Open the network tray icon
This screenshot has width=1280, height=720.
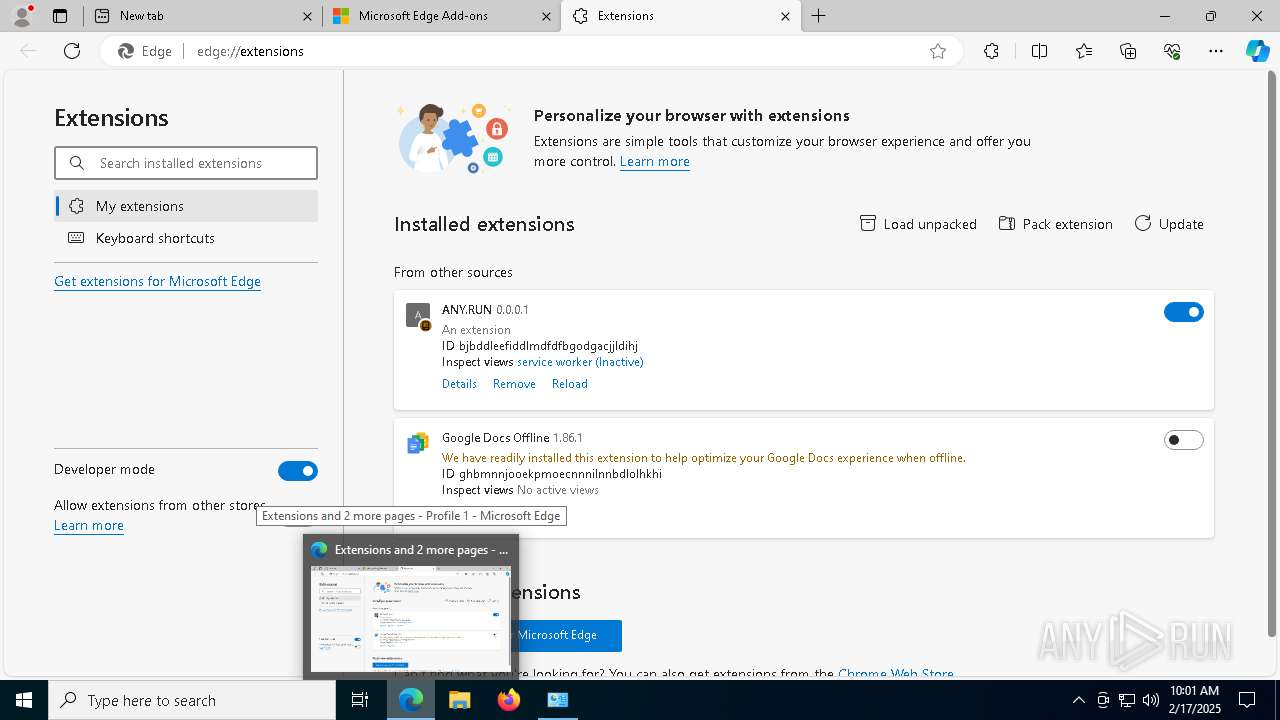coord(1127,700)
